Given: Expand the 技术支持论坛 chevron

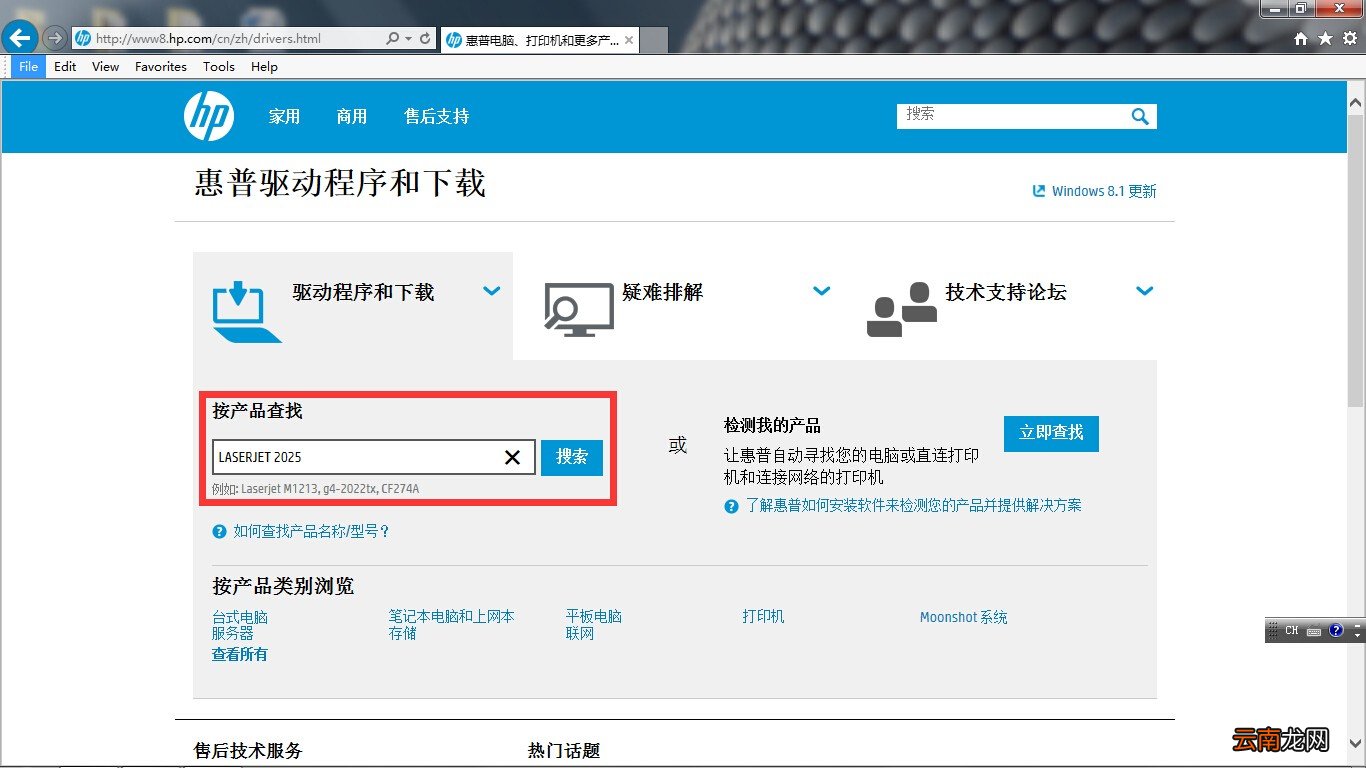Looking at the screenshot, I should pos(1145,291).
